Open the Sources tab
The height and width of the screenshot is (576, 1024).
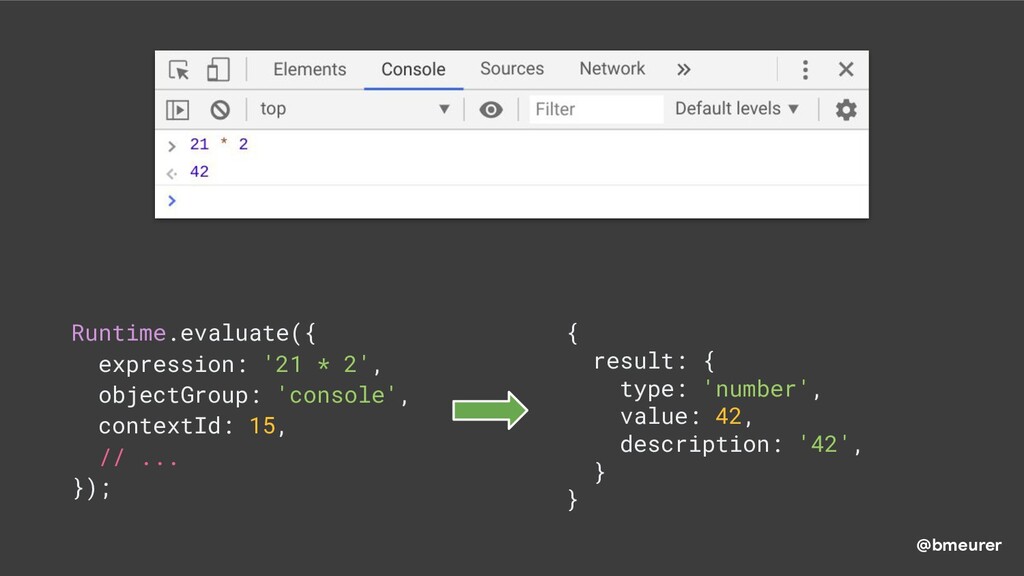pos(512,69)
